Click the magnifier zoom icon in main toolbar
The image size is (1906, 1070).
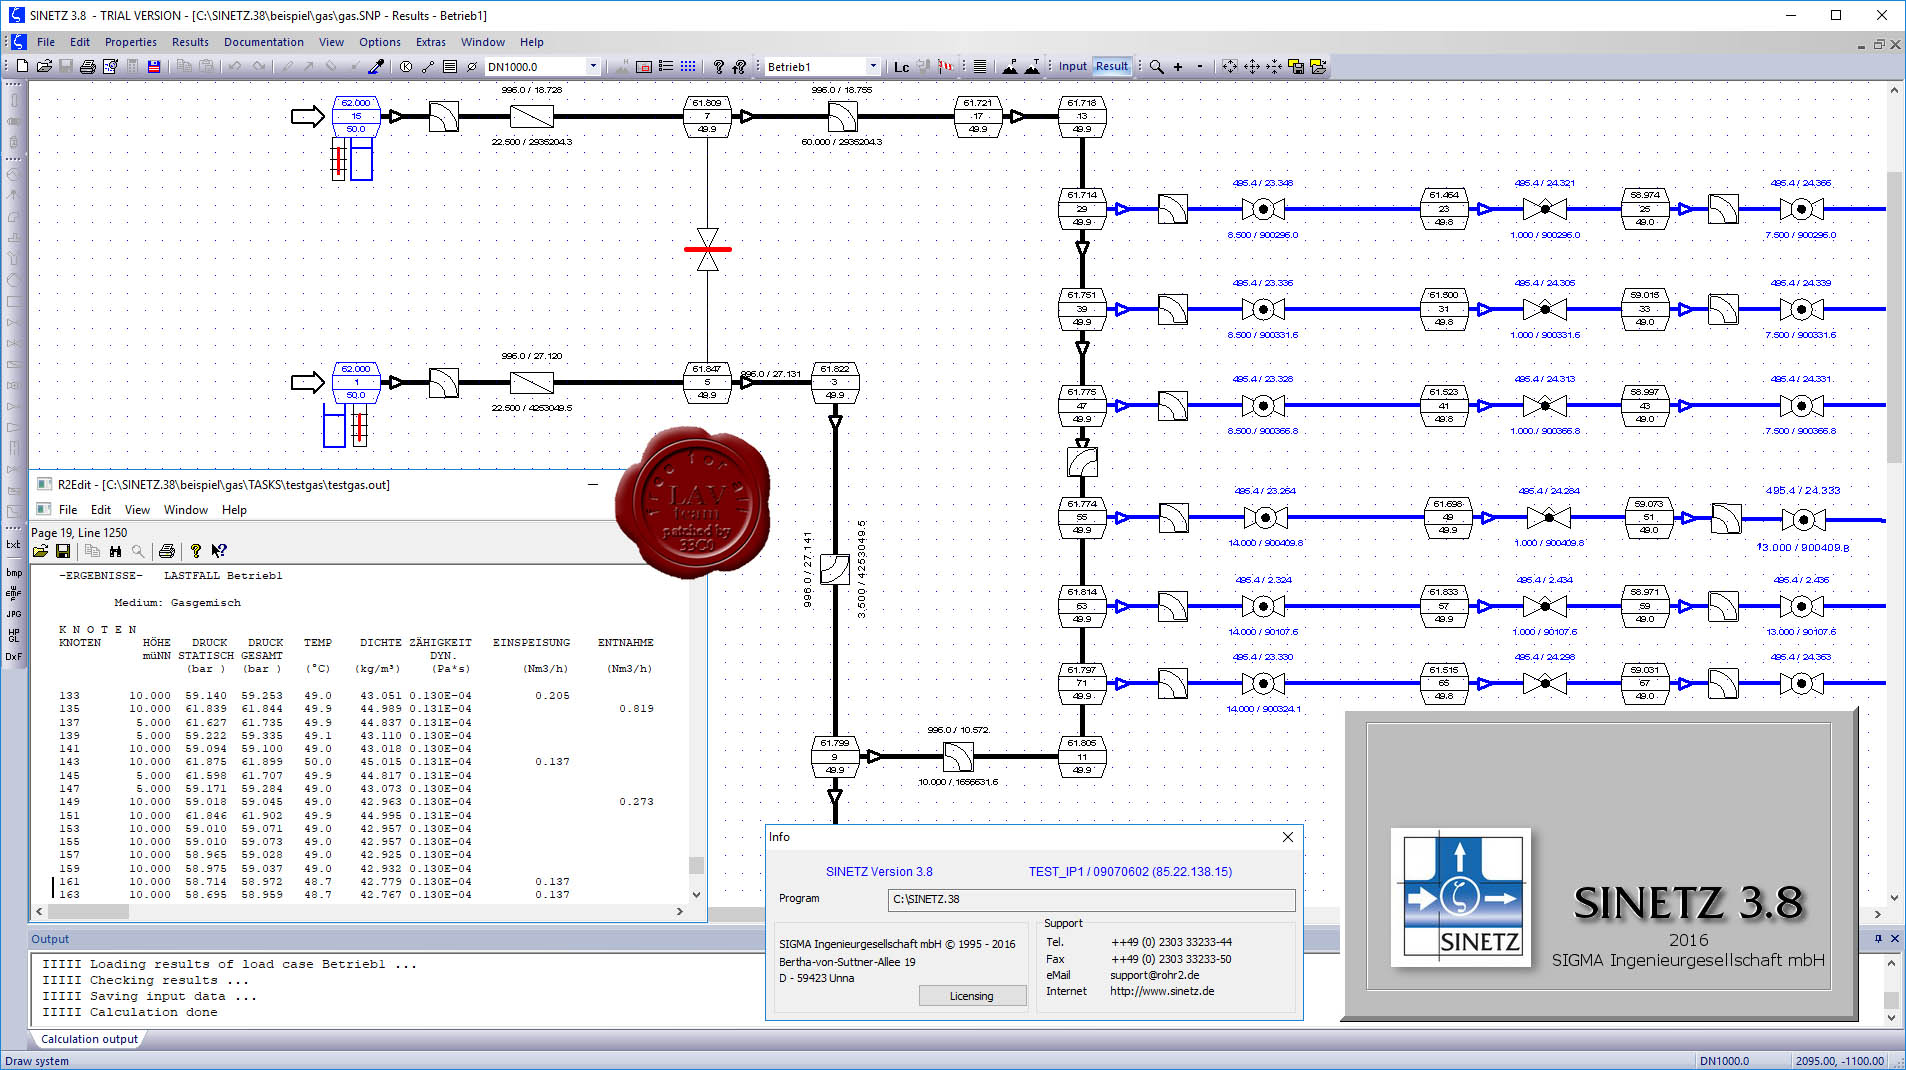point(1157,66)
